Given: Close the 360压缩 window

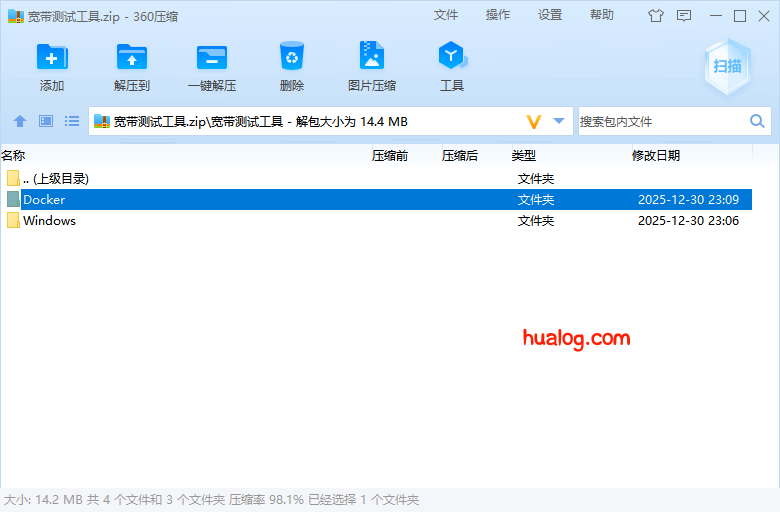Looking at the screenshot, I should tap(764, 16).
